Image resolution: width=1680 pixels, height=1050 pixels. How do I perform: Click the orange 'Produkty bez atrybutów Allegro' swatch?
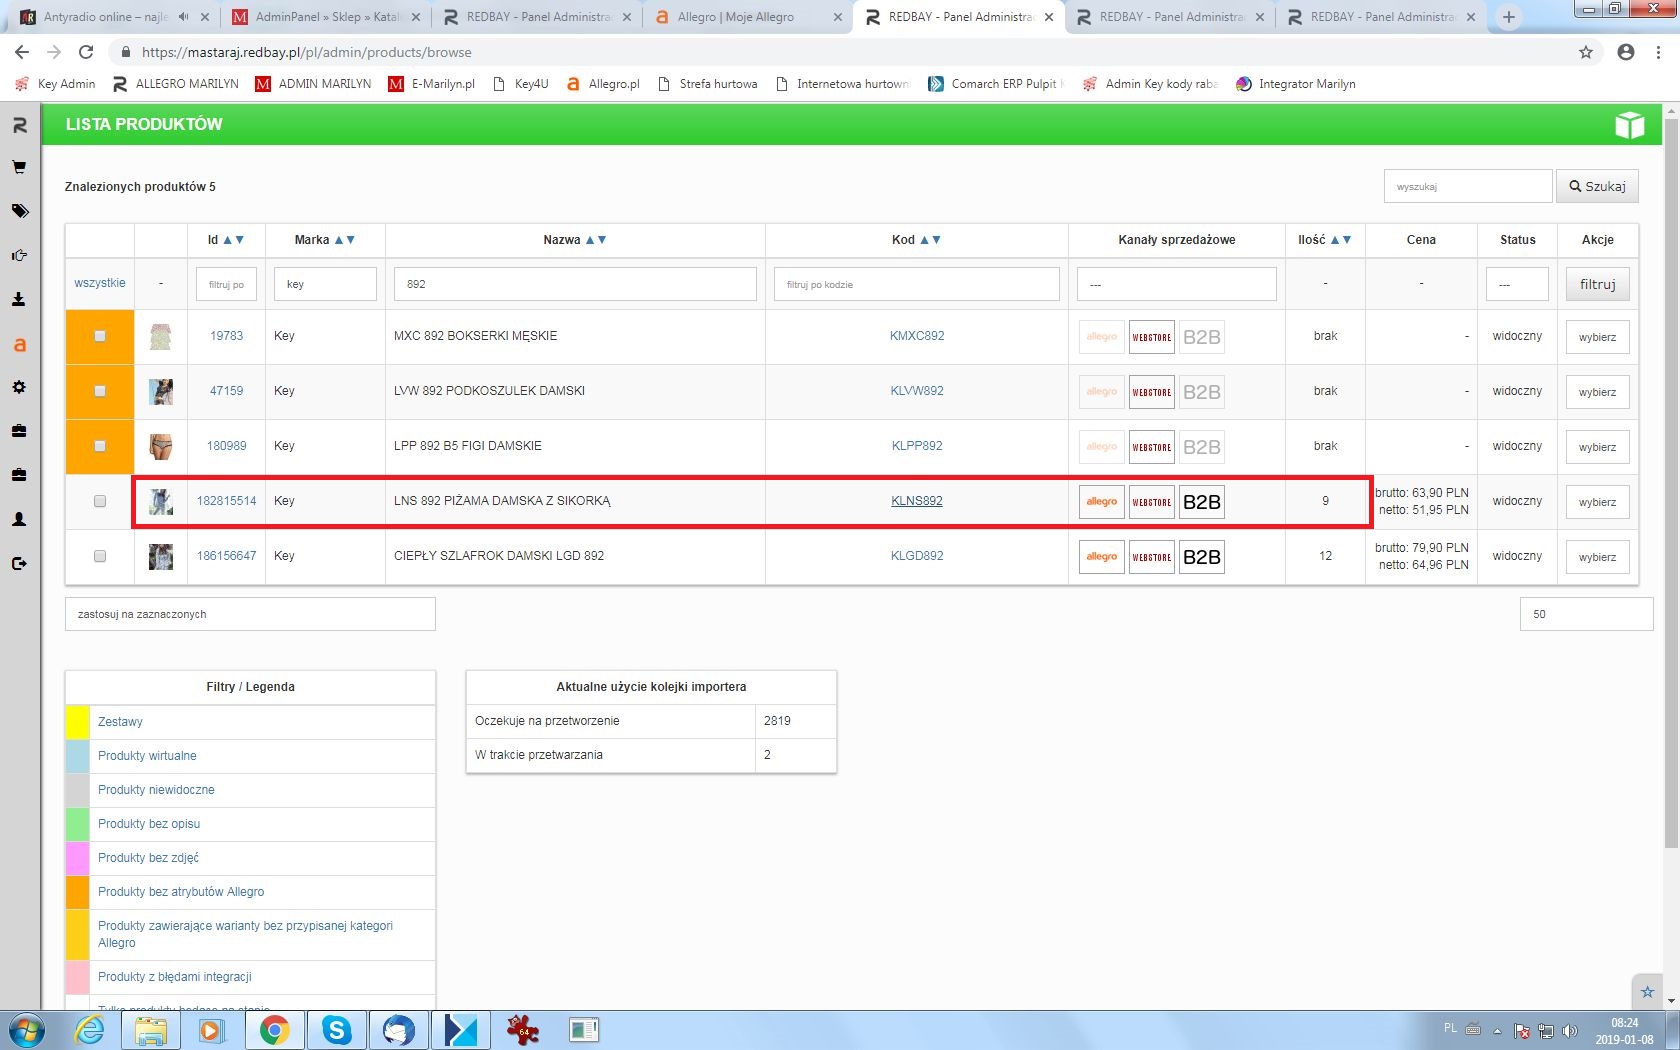click(x=77, y=892)
